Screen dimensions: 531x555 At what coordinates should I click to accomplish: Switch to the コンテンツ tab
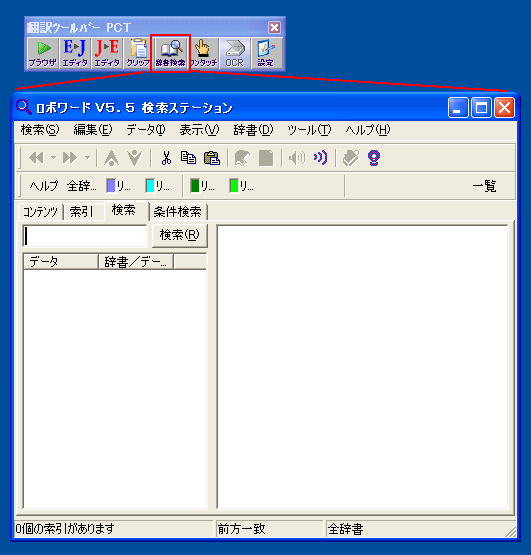click(x=40, y=212)
